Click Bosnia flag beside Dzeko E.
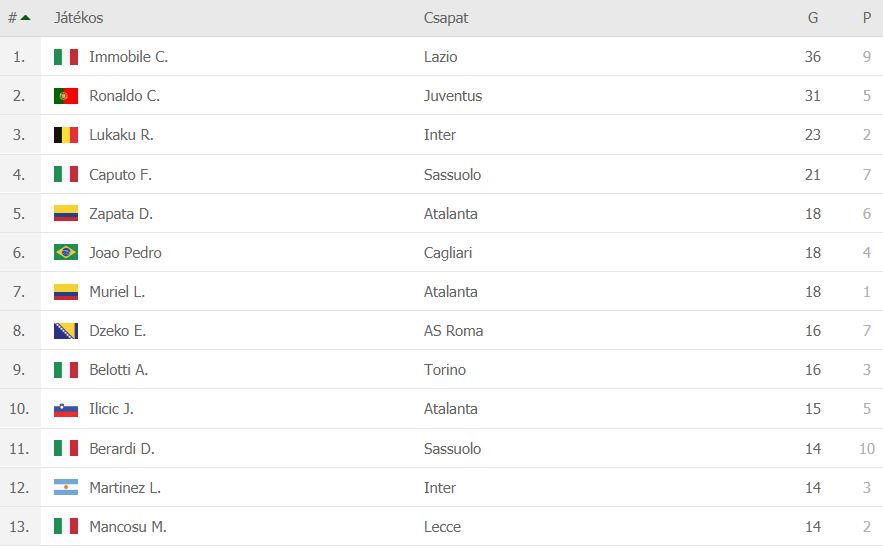This screenshot has height=546, width=883. [66, 330]
